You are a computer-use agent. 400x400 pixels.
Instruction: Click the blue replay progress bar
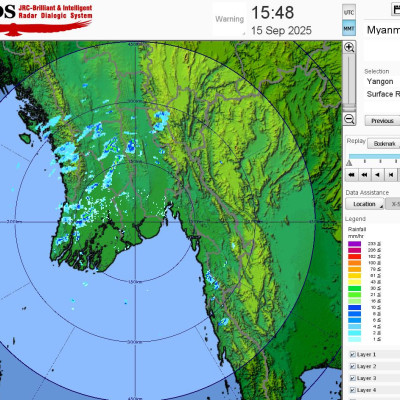tap(374, 156)
